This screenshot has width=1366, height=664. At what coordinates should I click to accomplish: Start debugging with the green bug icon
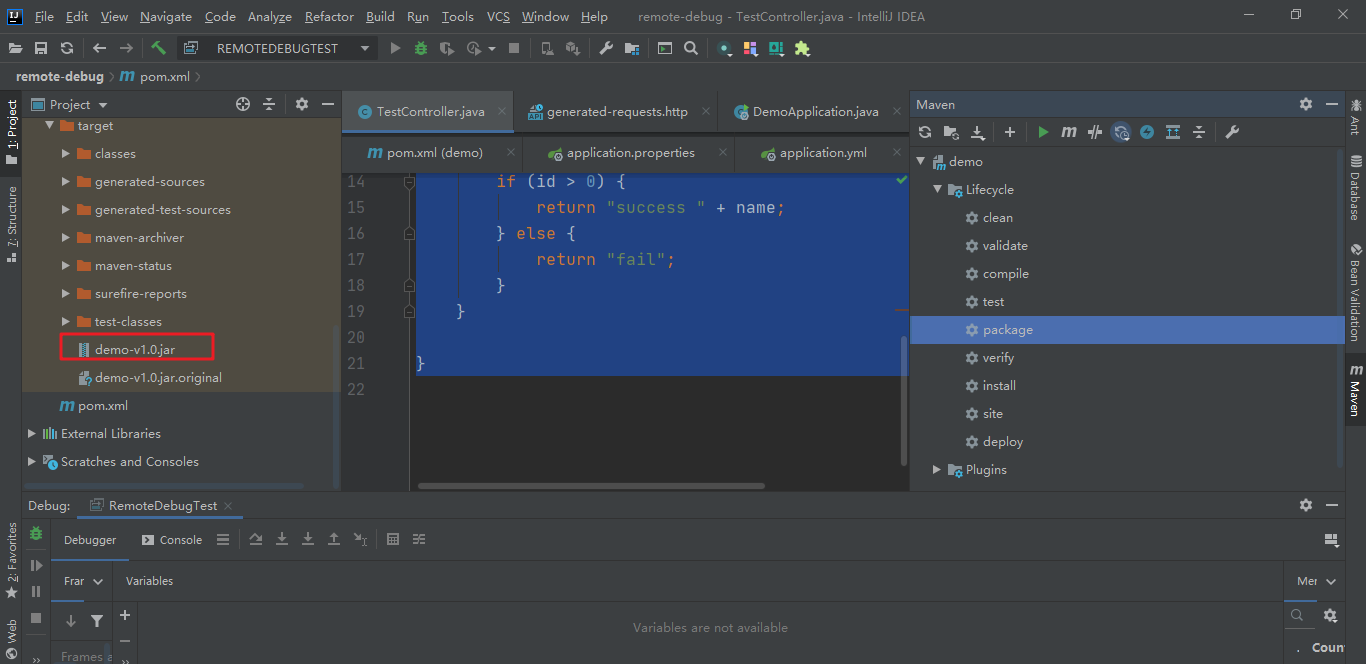(x=421, y=48)
